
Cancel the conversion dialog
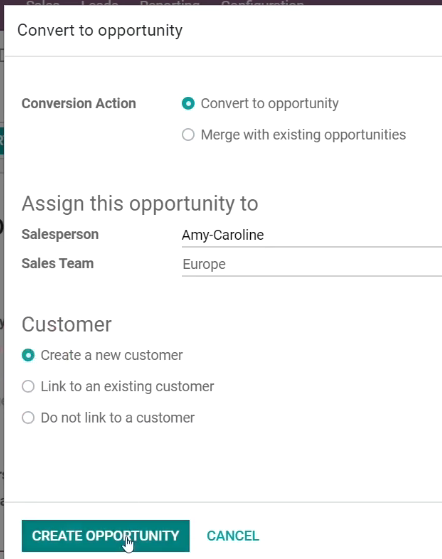pyautogui.click(x=233, y=536)
